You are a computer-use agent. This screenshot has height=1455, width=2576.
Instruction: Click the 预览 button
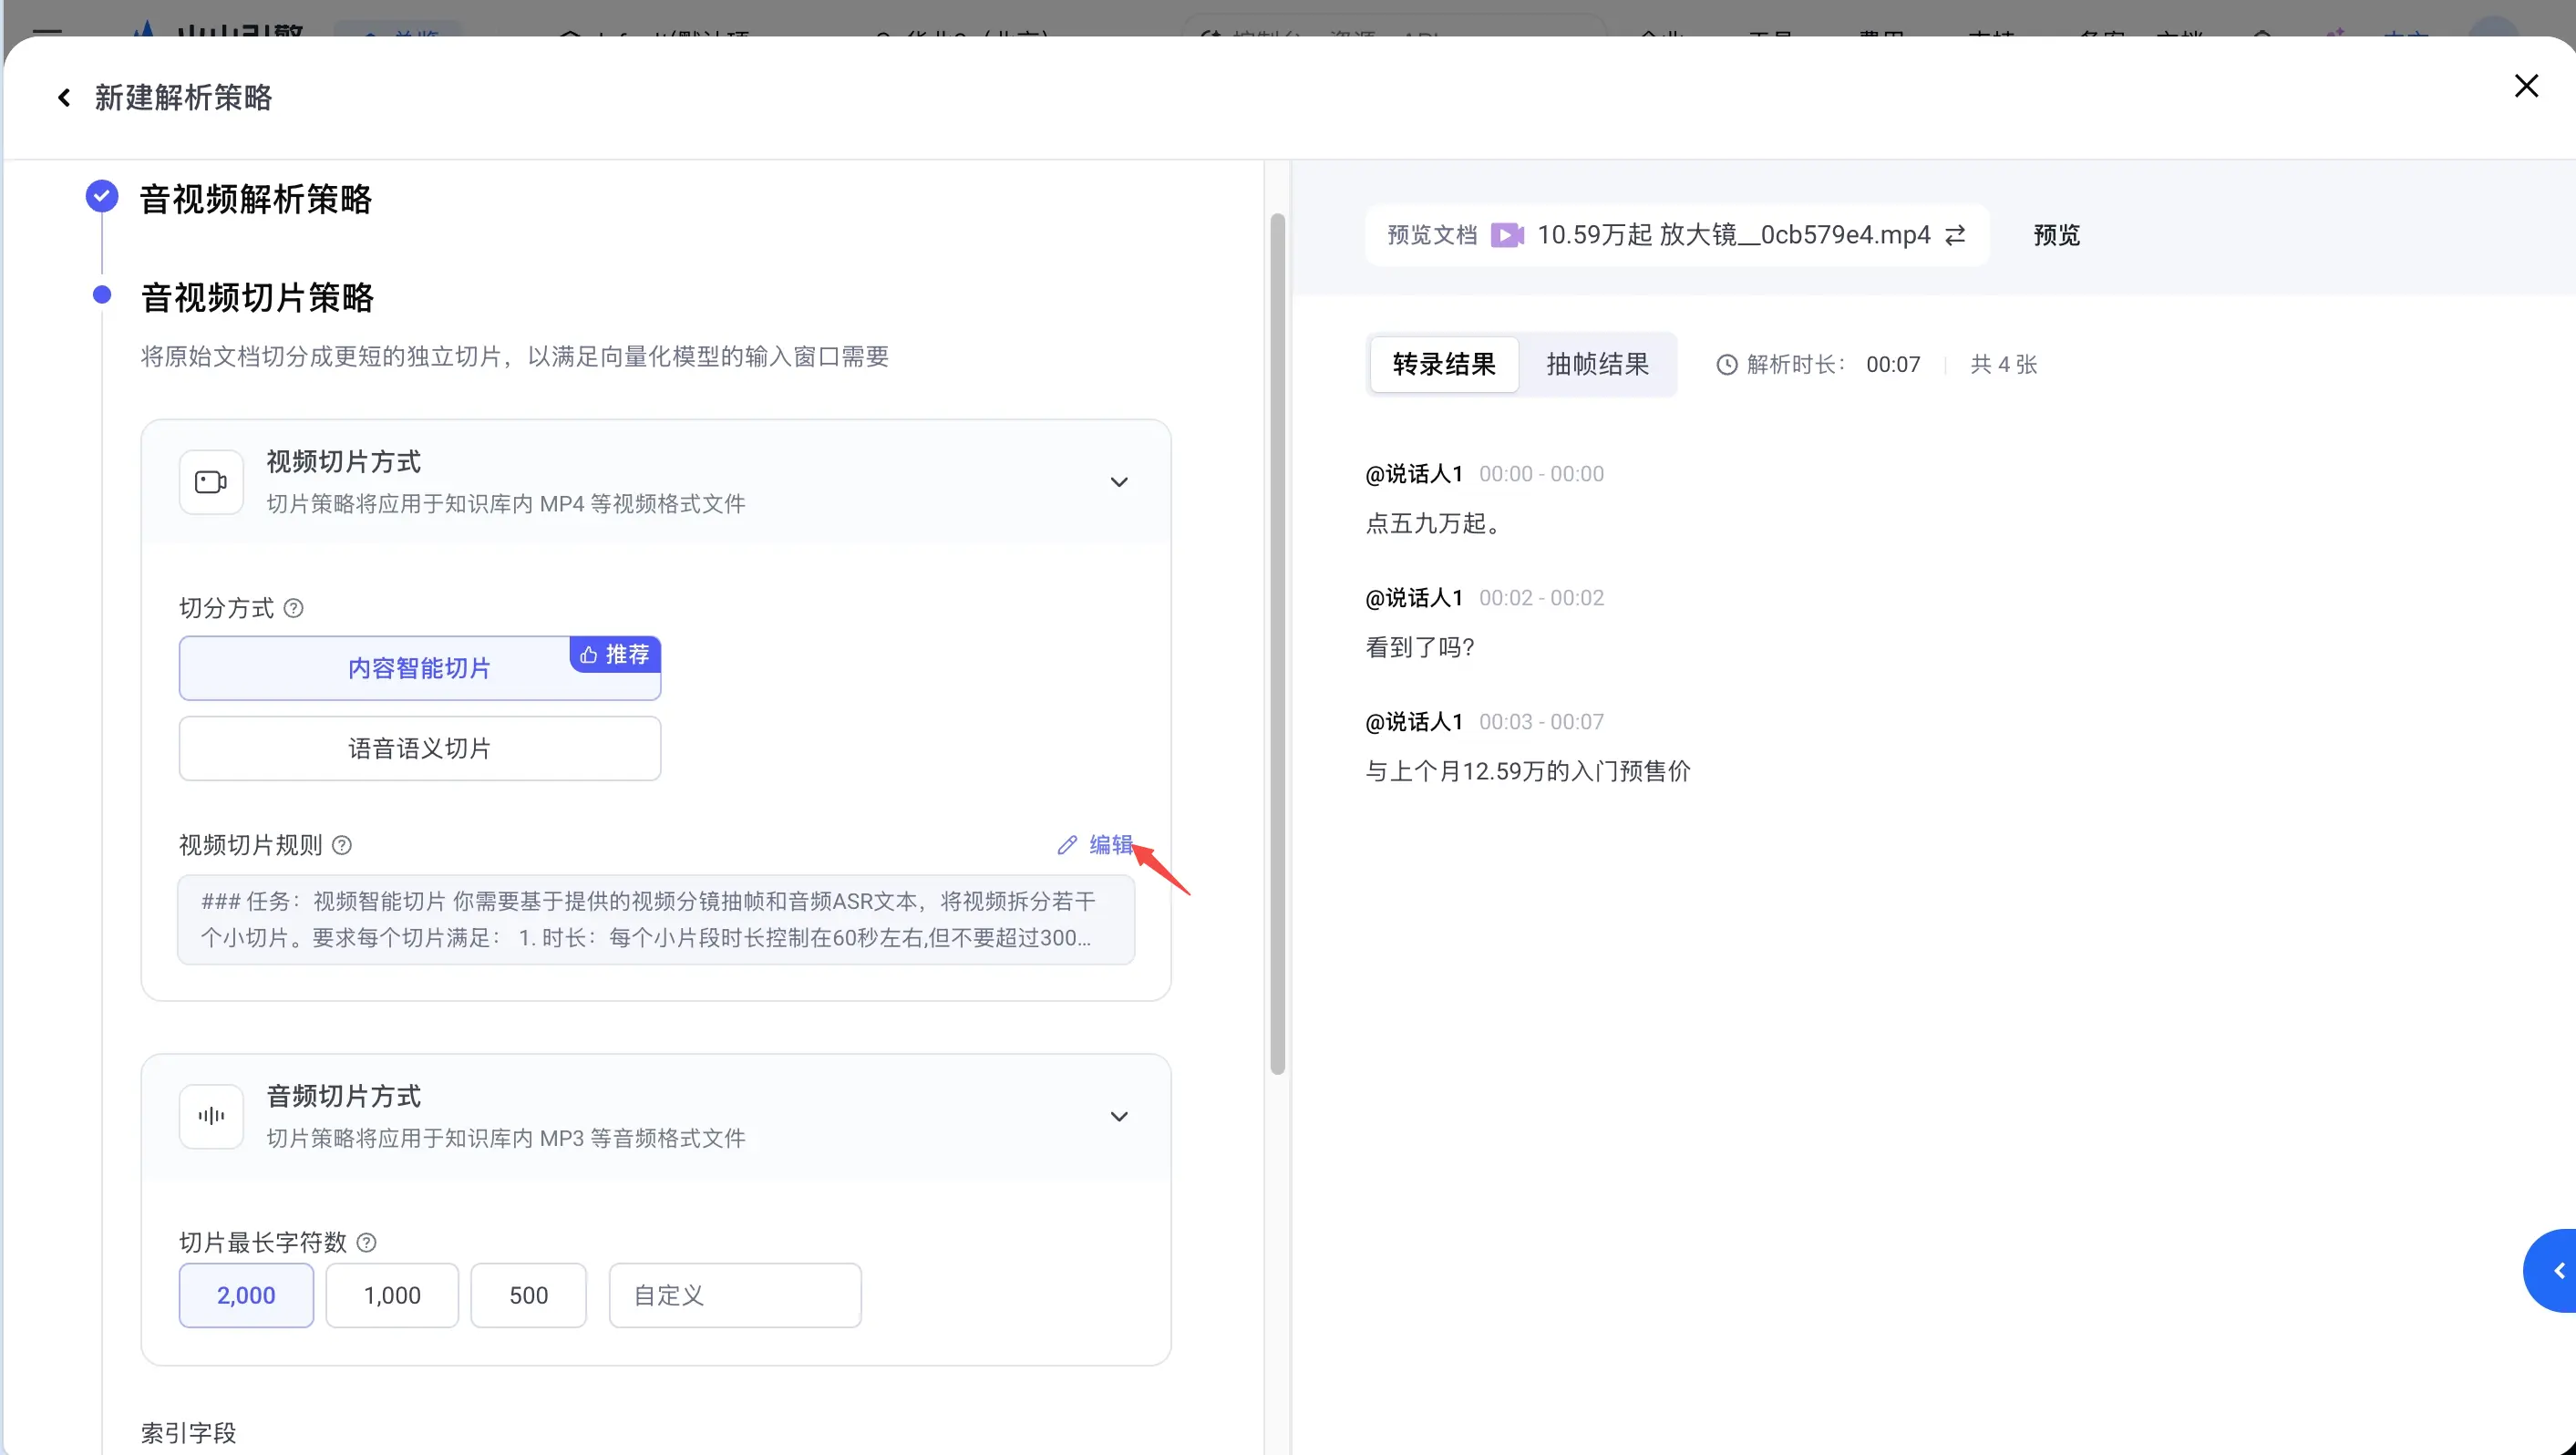(2057, 235)
